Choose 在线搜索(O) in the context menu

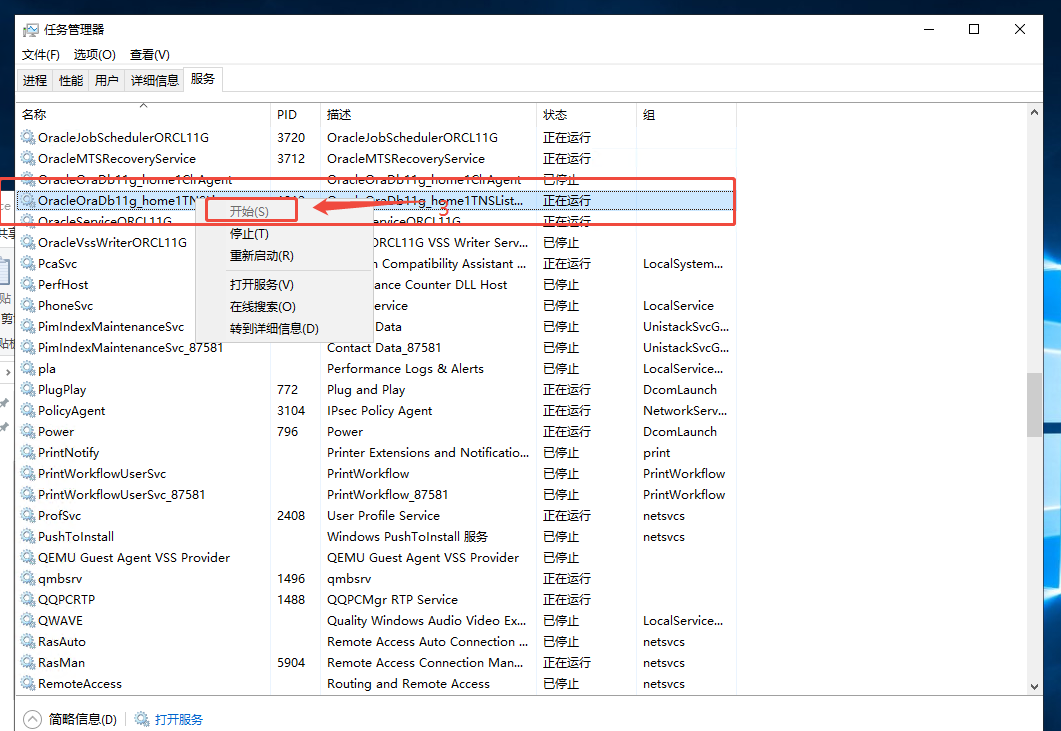point(263,307)
